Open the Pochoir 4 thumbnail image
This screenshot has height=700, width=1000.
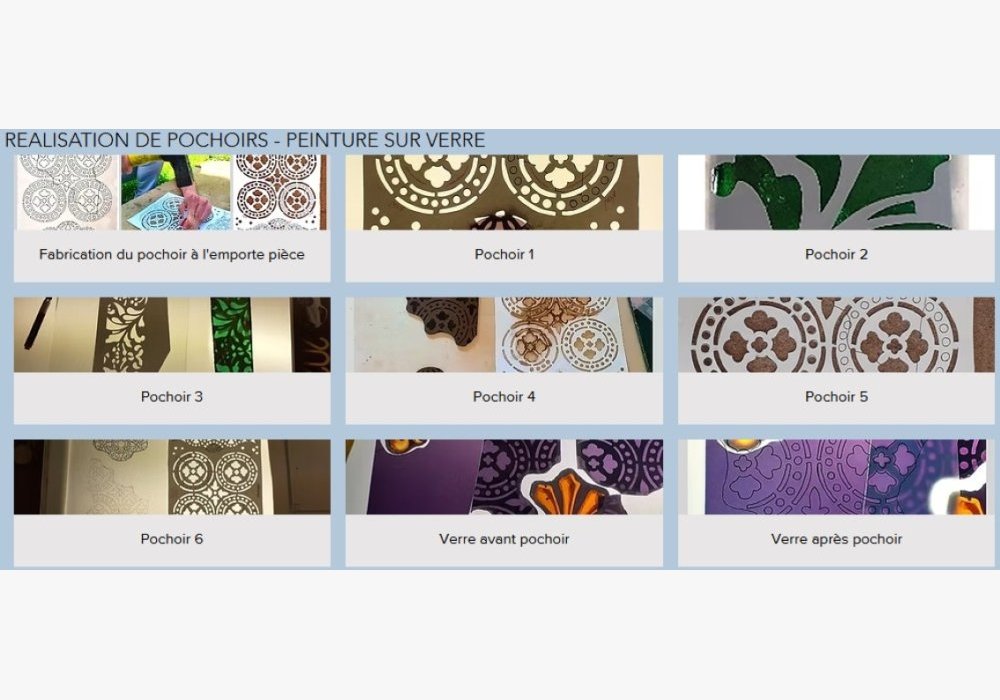(504, 335)
